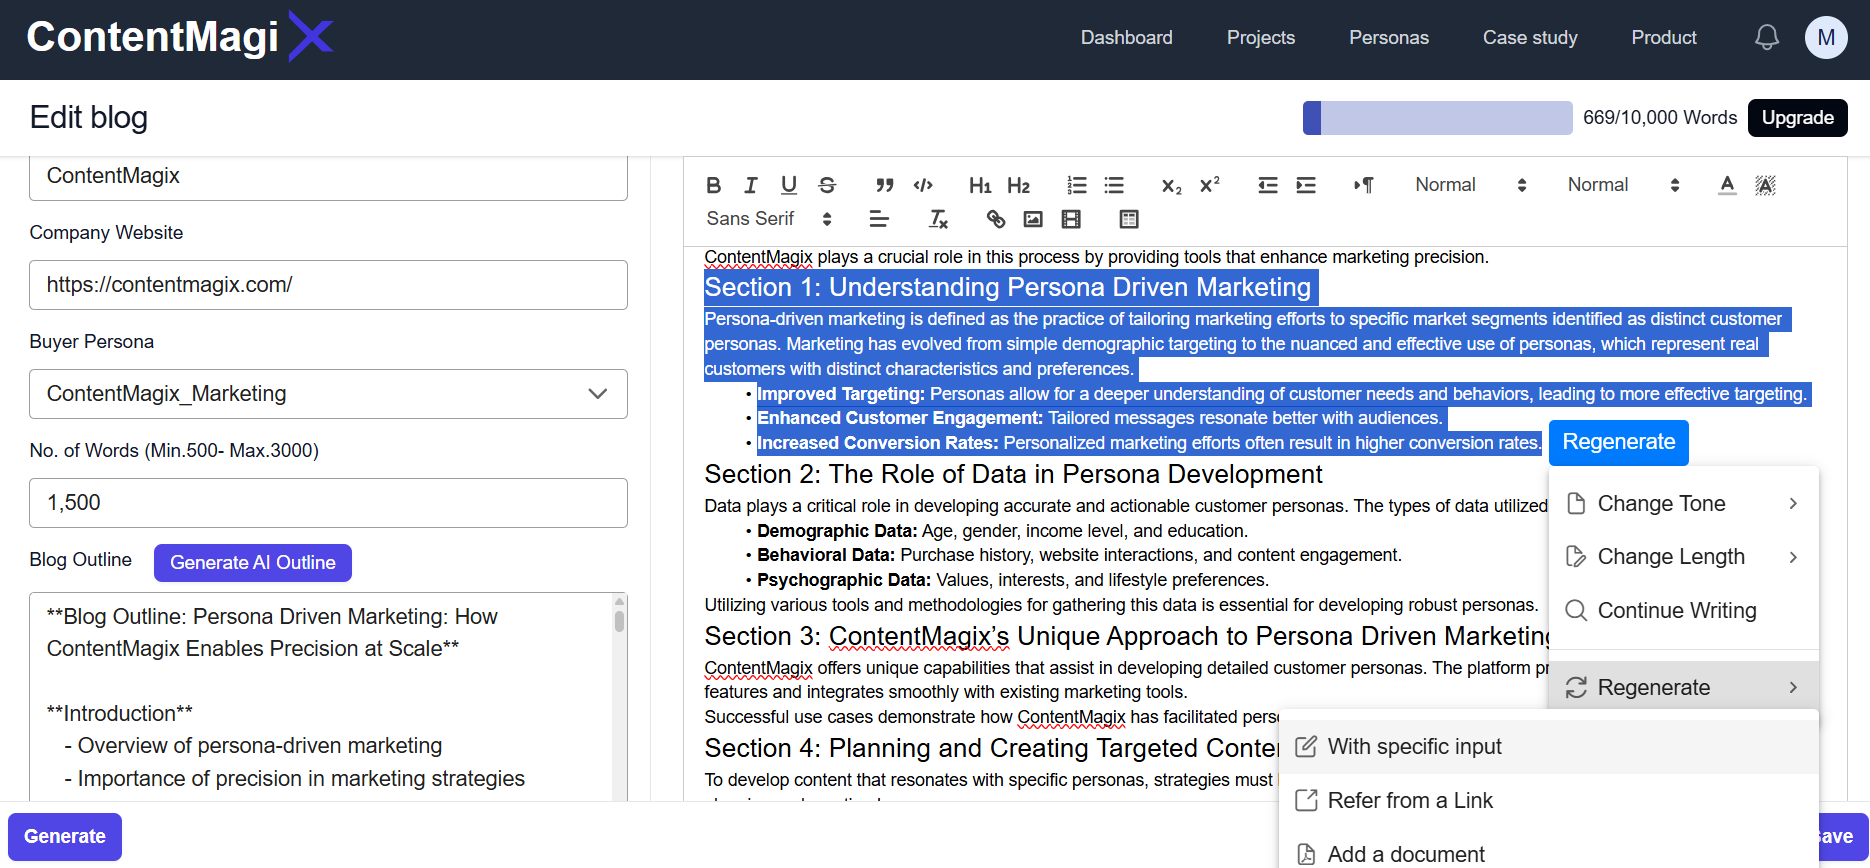Apply Heading 1 style

coord(980,185)
